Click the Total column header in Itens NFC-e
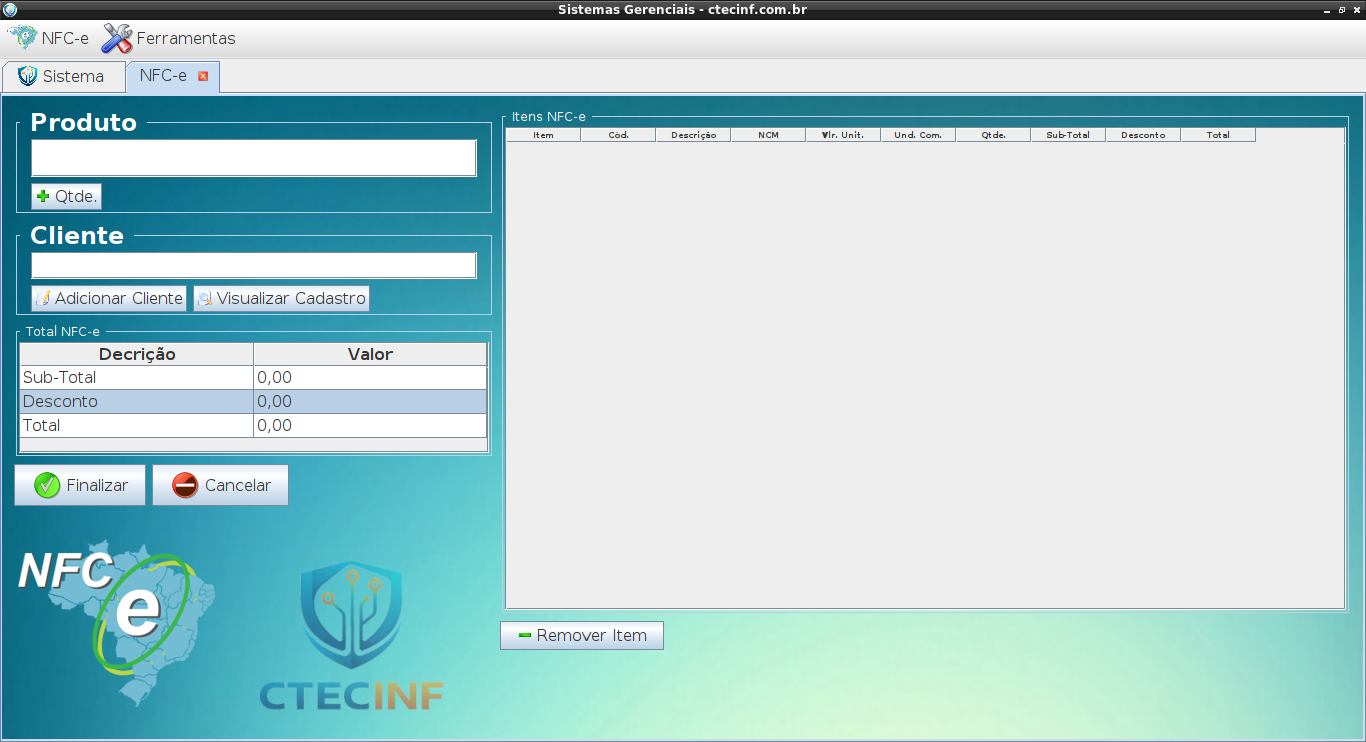The width and height of the screenshot is (1366, 742). point(1218,135)
